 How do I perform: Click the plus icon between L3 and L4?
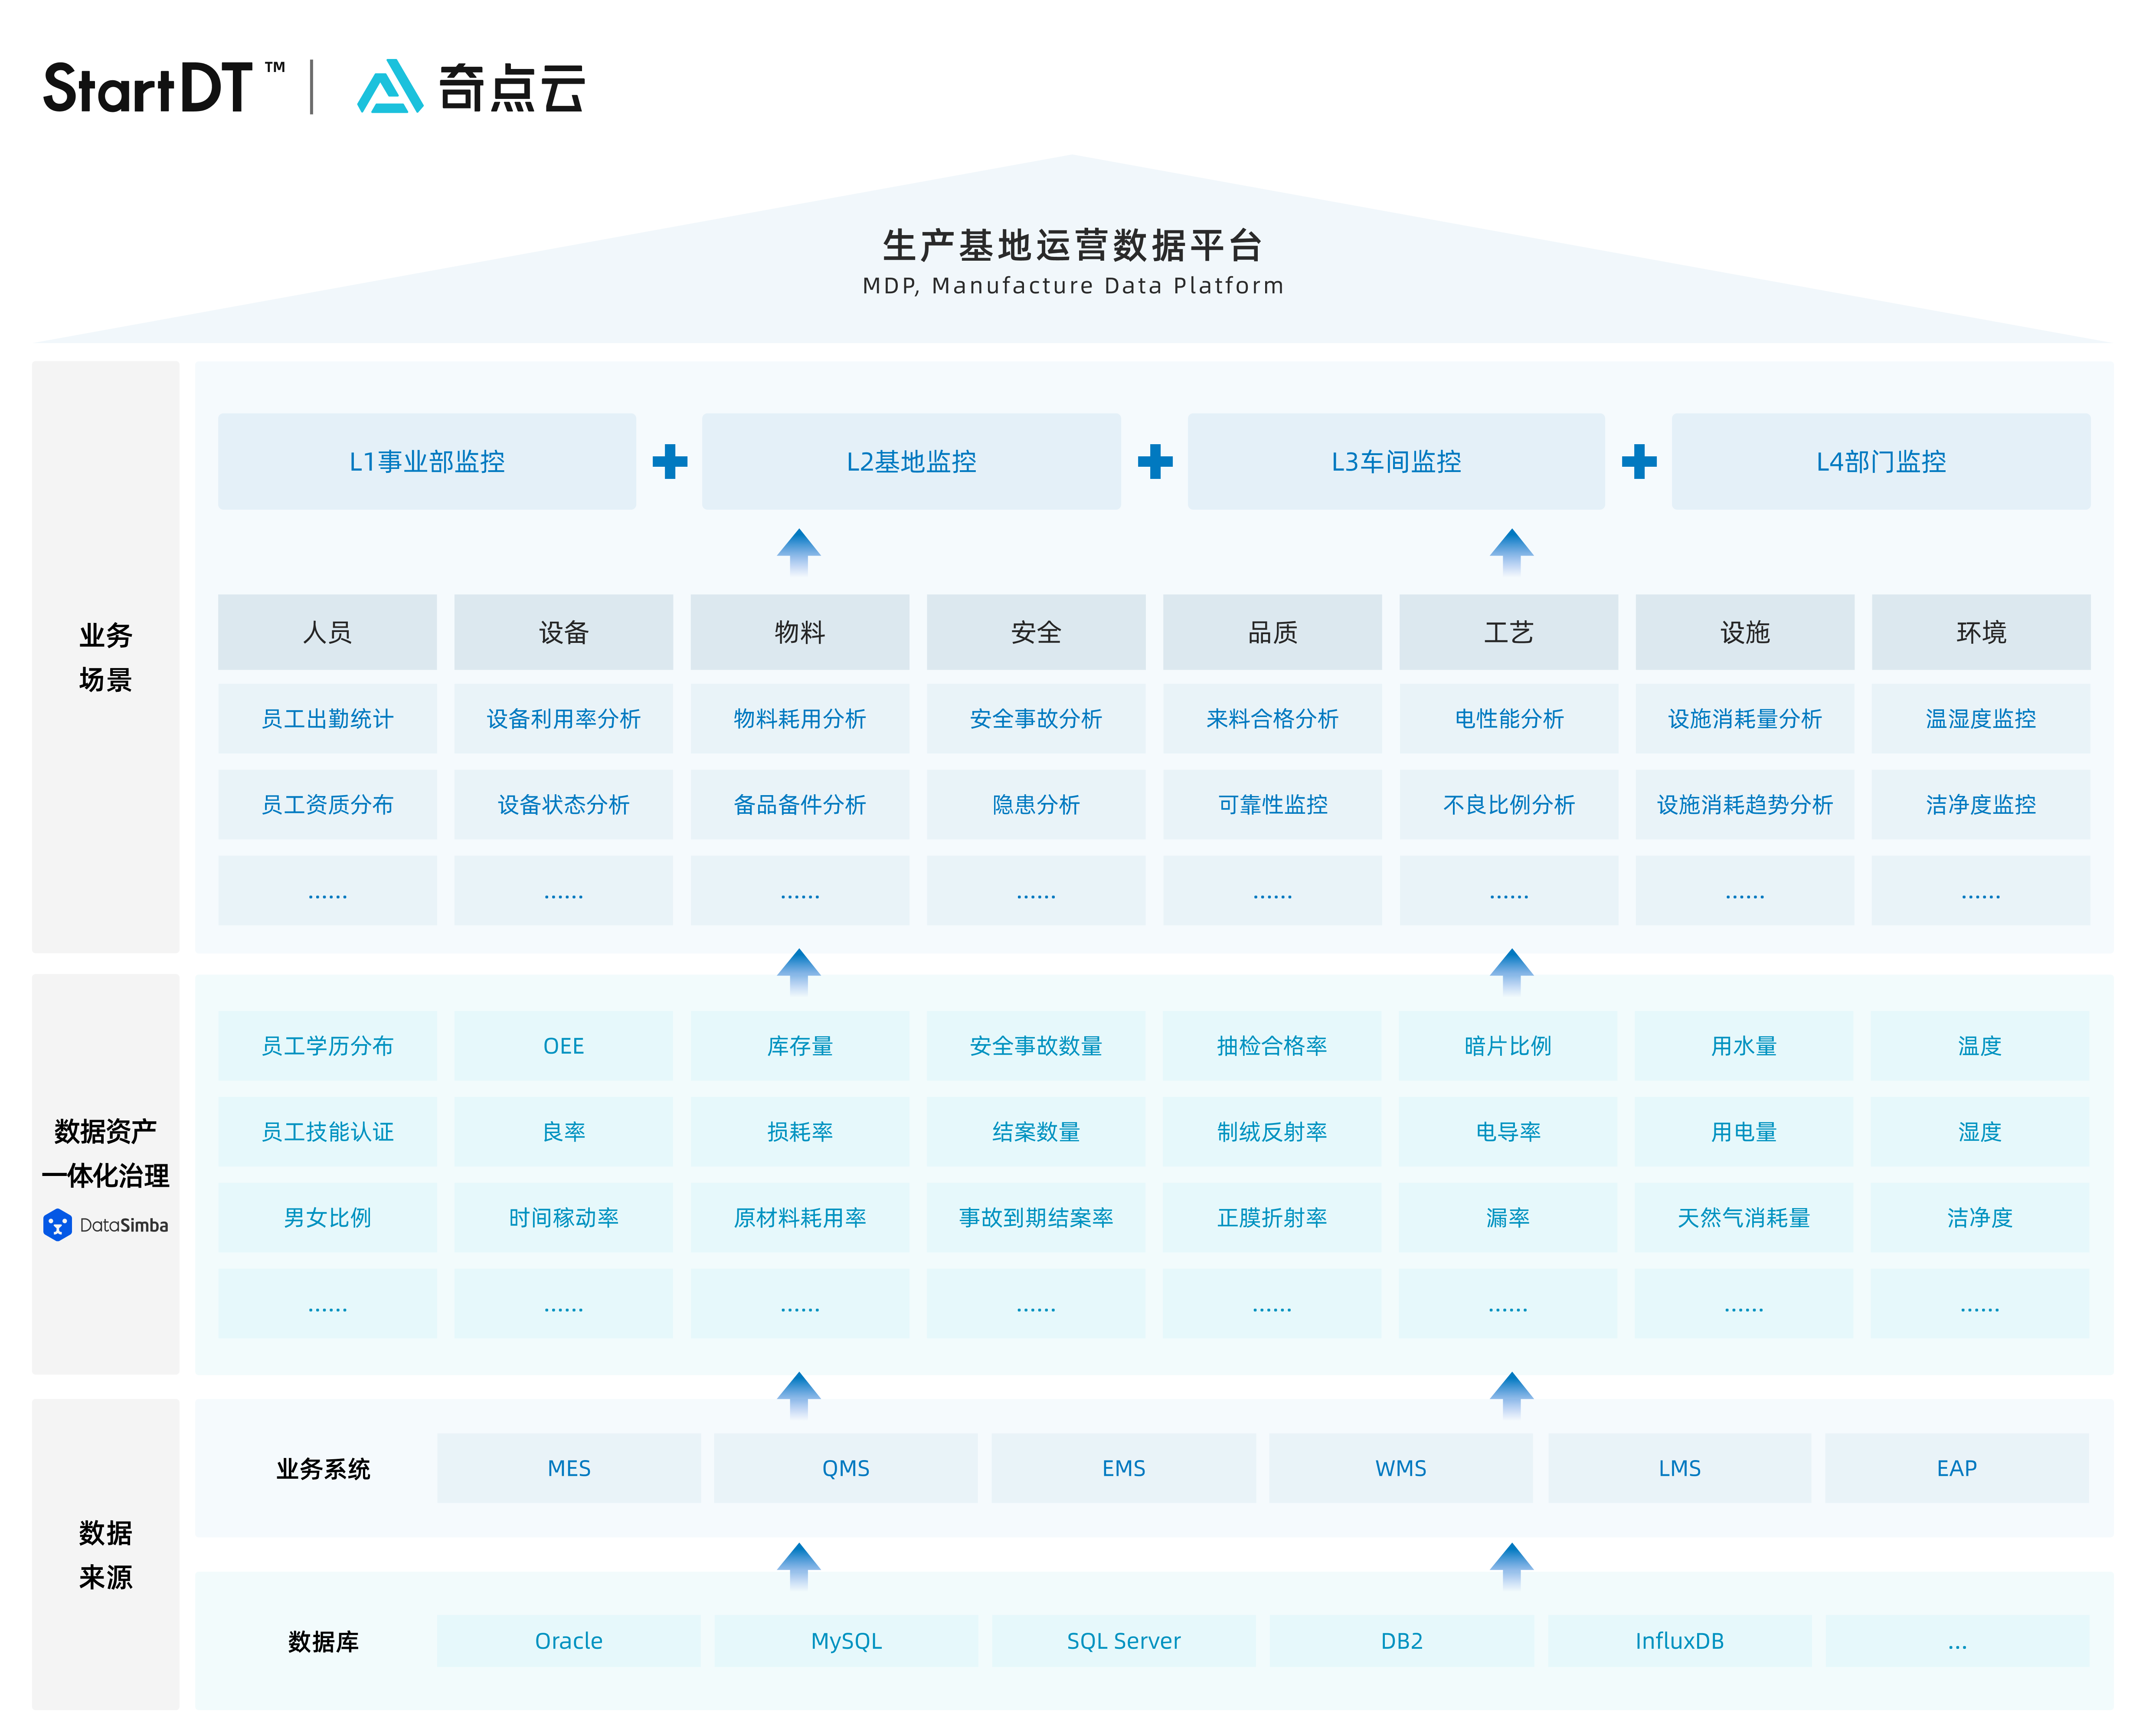(1639, 461)
